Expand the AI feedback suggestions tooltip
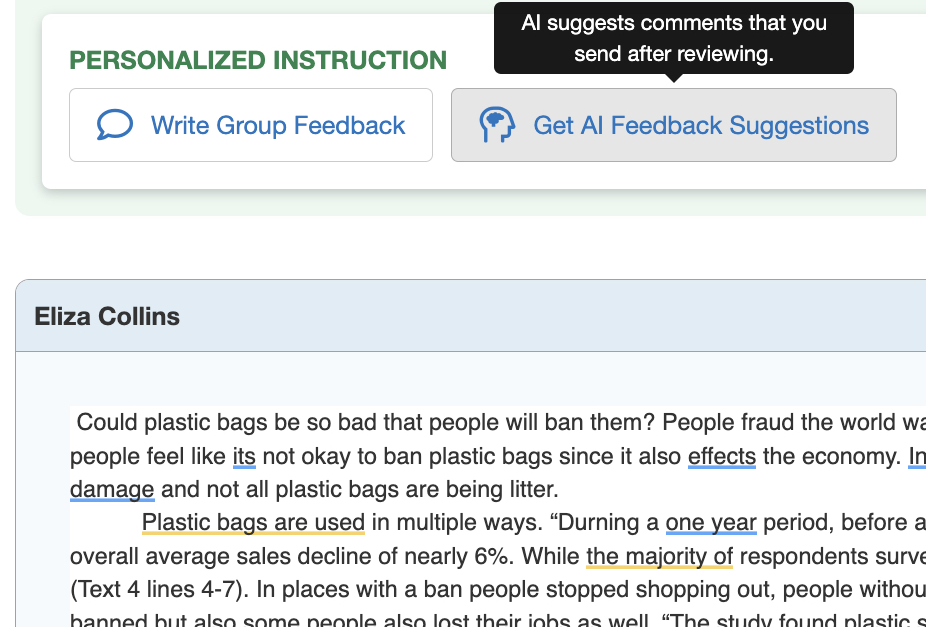Viewport: 926px width, 627px height. tap(672, 38)
